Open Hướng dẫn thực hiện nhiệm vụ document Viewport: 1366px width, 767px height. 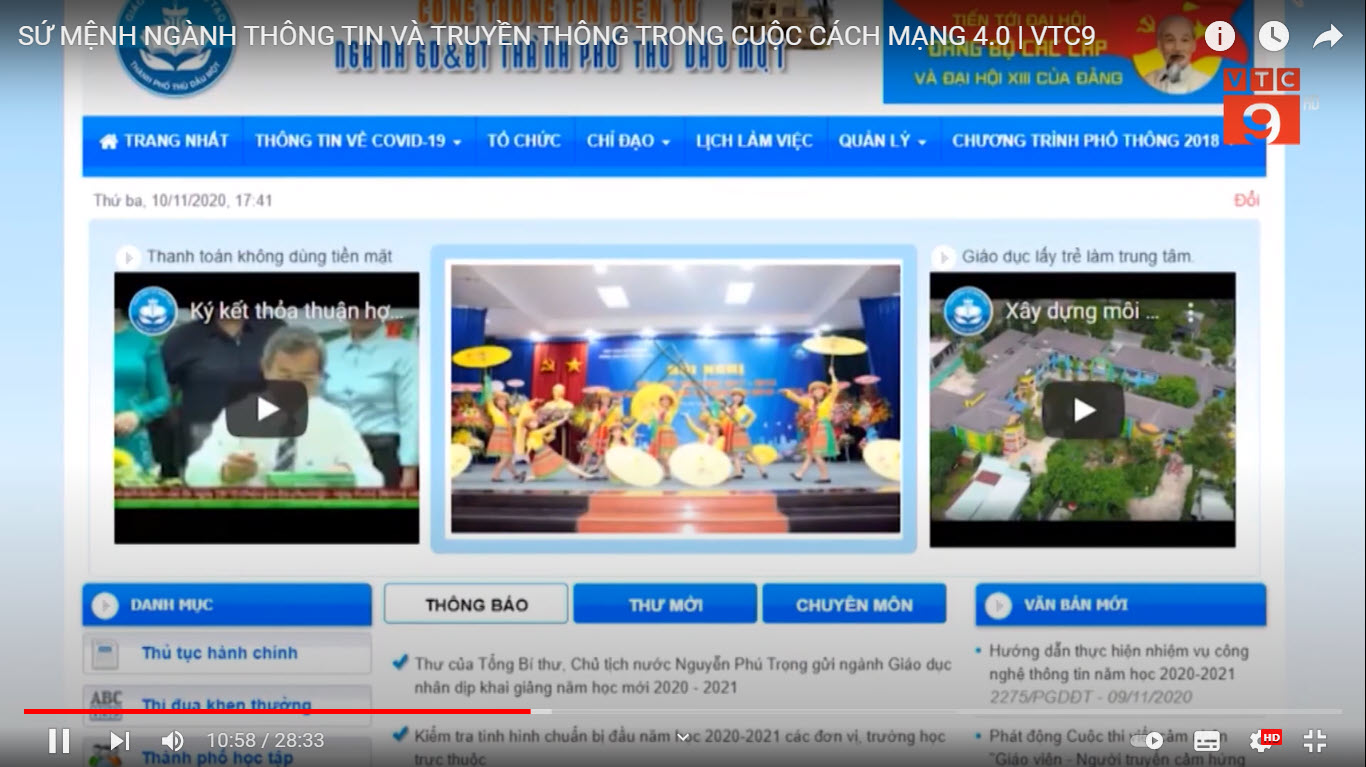tap(1118, 662)
